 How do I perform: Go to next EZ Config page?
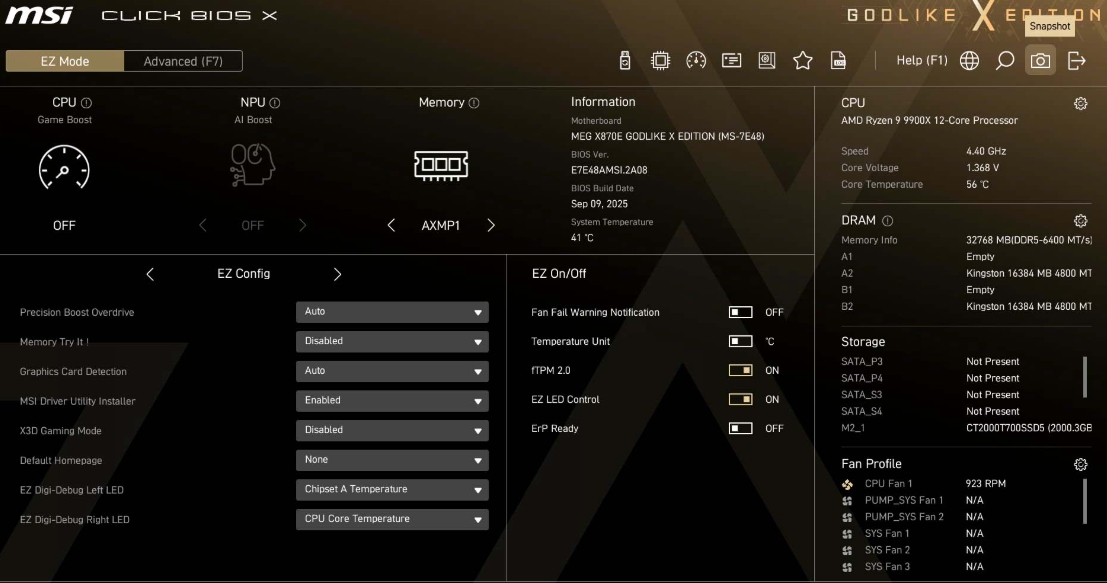(x=337, y=274)
